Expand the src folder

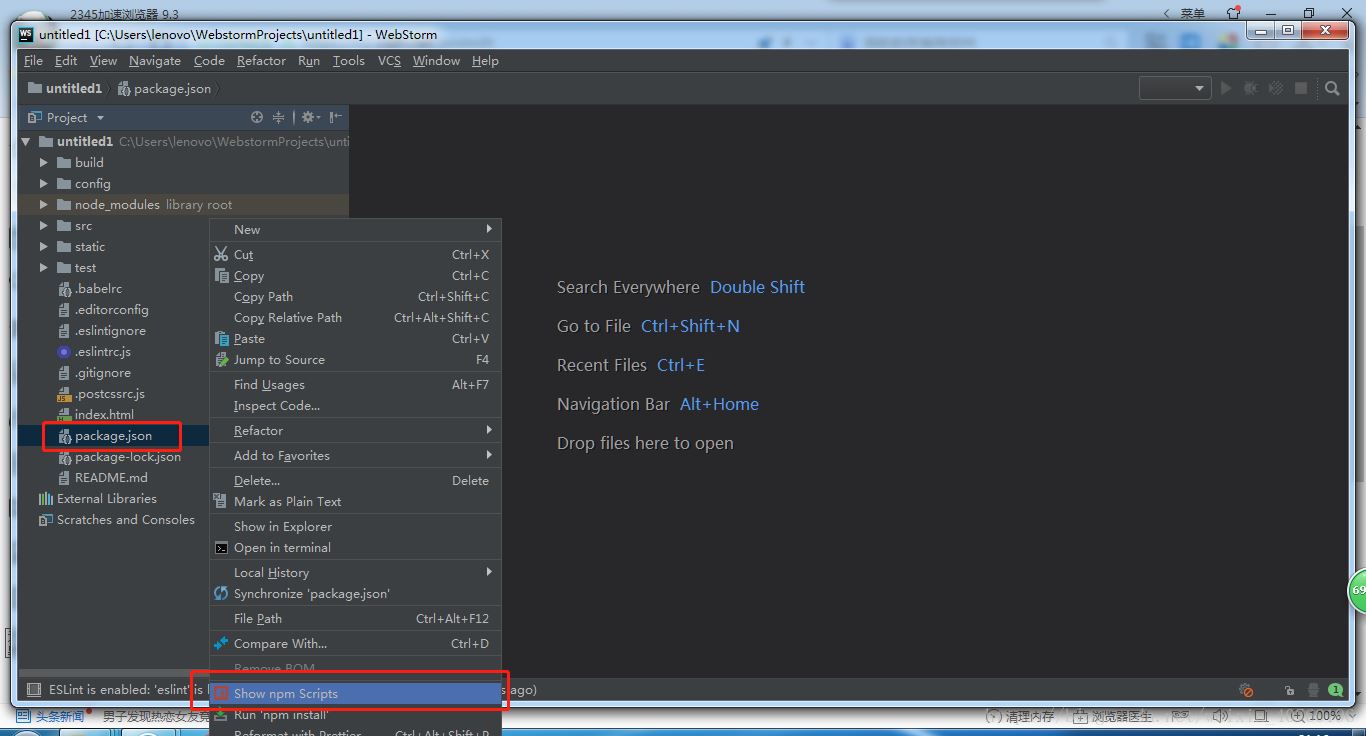tap(43, 226)
